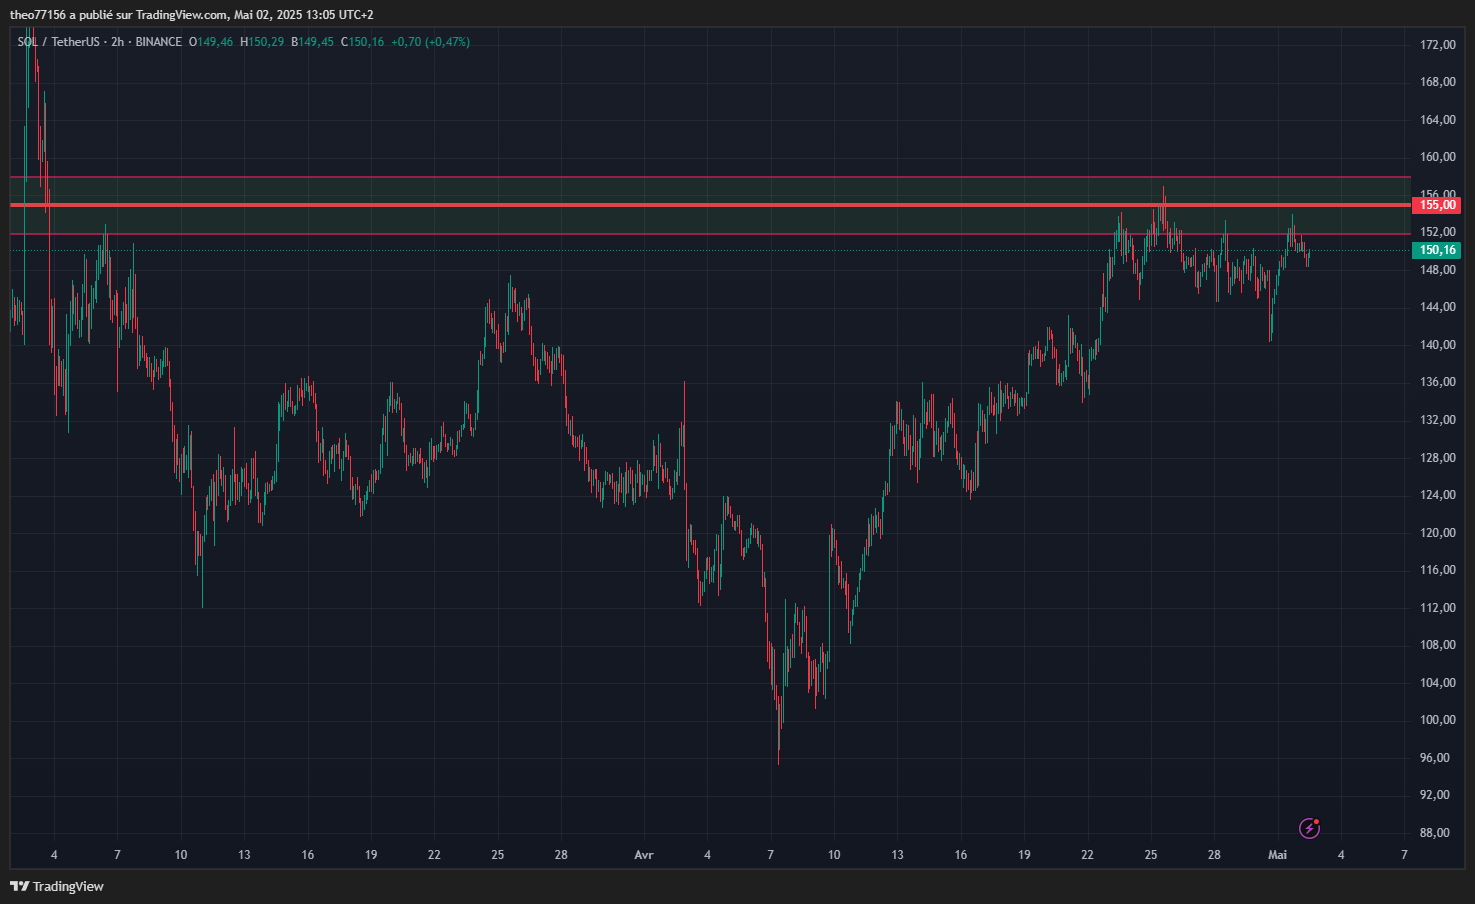Click the 172,00 label on price axis
Viewport: 1475px width, 904px height.
pyautogui.click(x=1437, y=45)
